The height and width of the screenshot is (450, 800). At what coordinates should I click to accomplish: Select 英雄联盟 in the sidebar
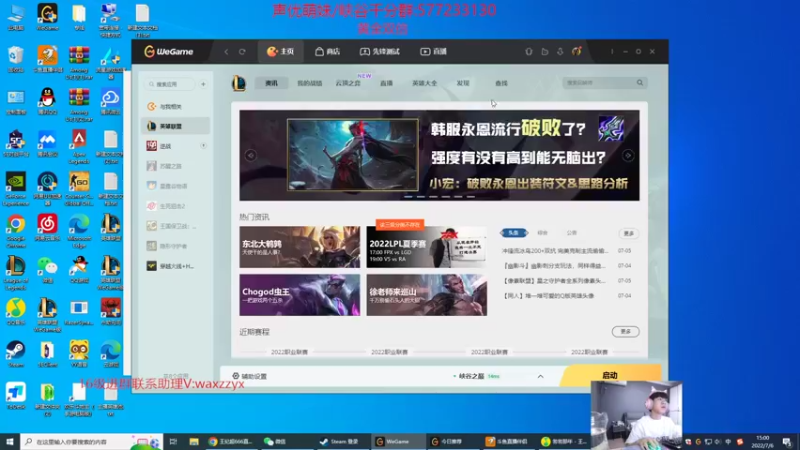pos(175,126)
